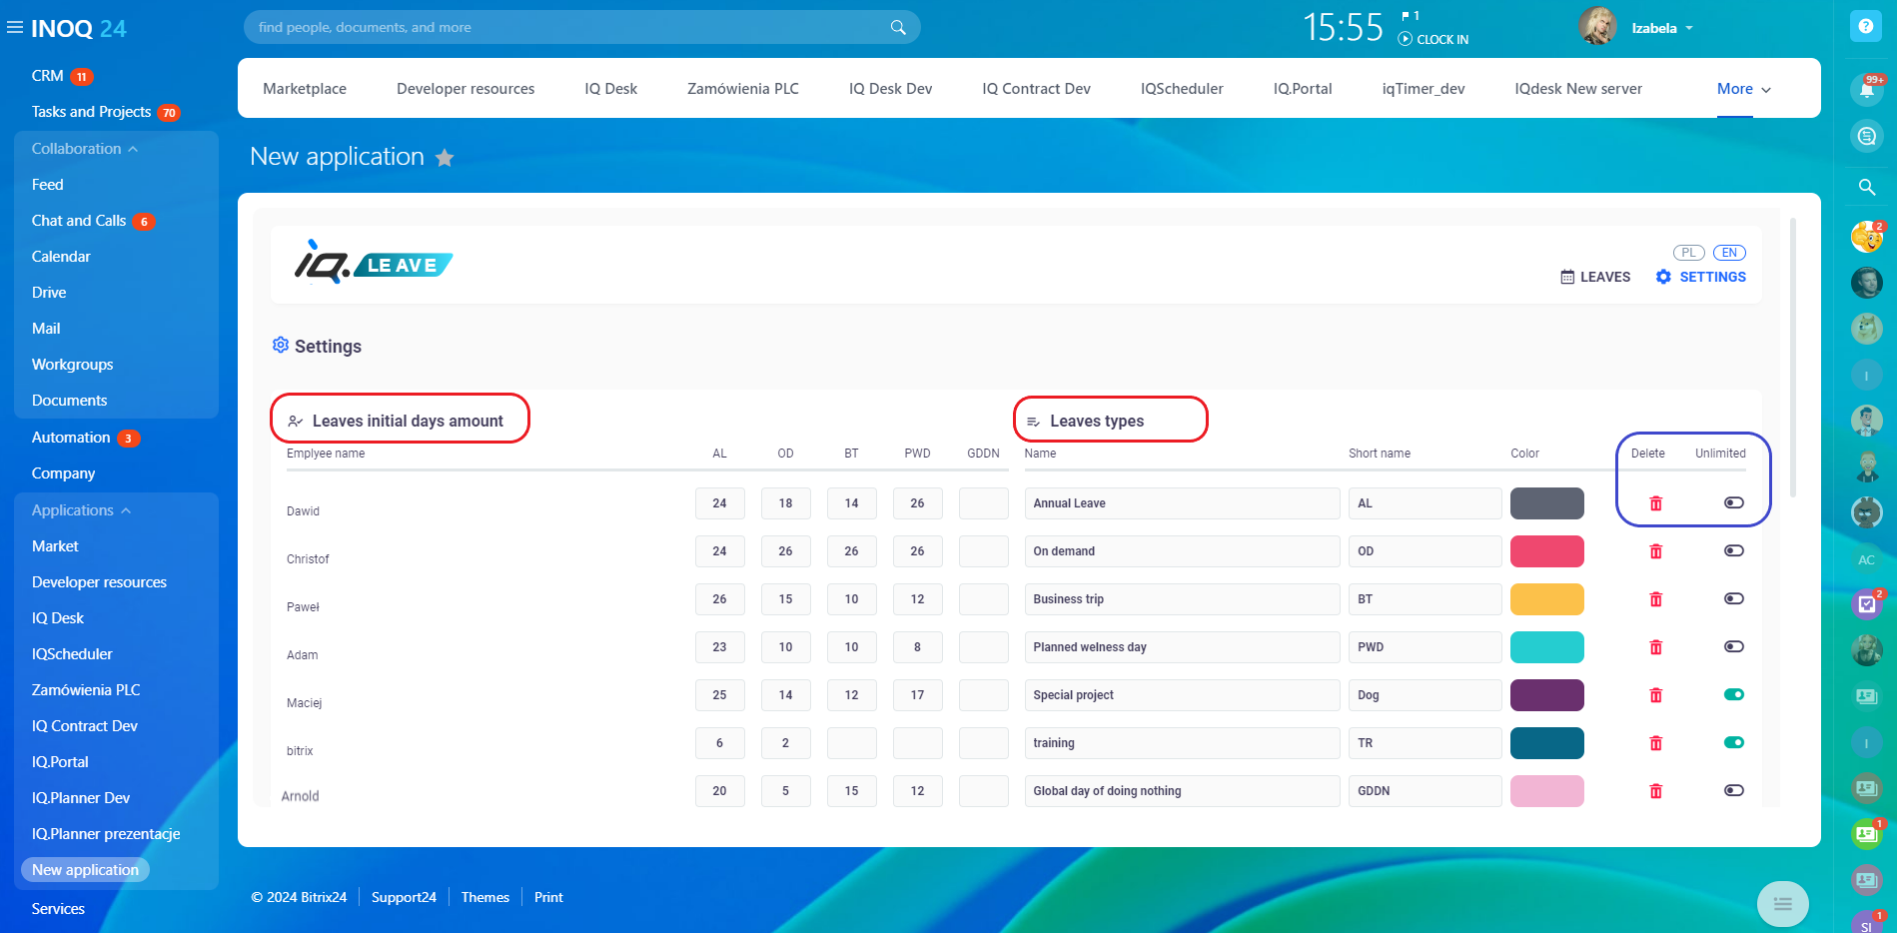
Task: Go to the LEAVES view
Action: point(1595,277)
